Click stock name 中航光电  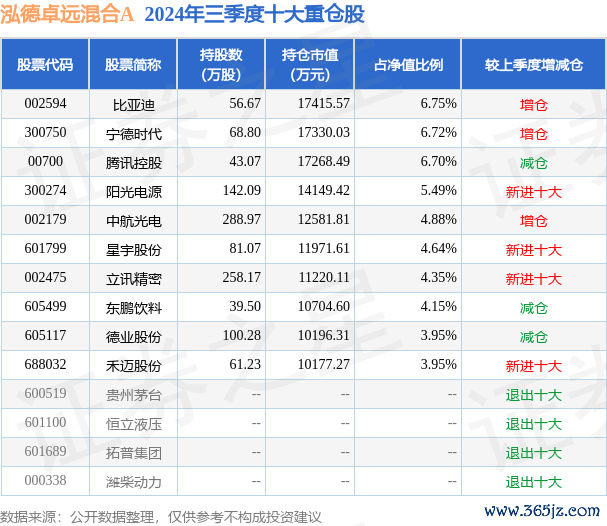134,221
